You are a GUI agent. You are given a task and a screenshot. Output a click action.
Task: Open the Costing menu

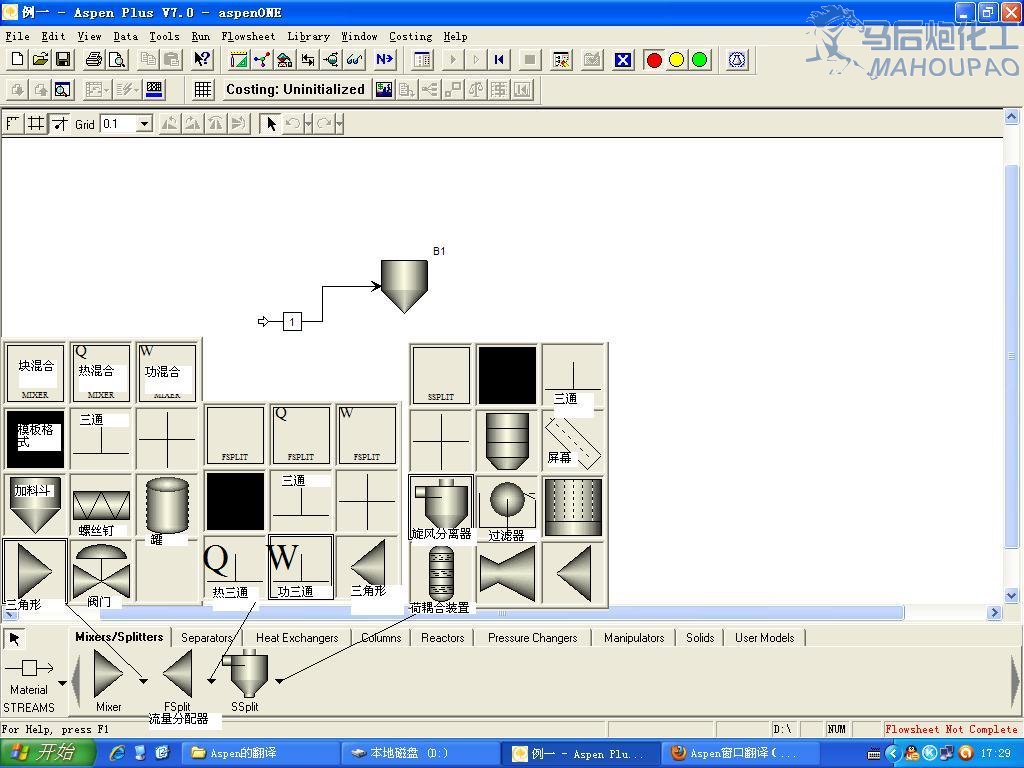pos(411,37)
